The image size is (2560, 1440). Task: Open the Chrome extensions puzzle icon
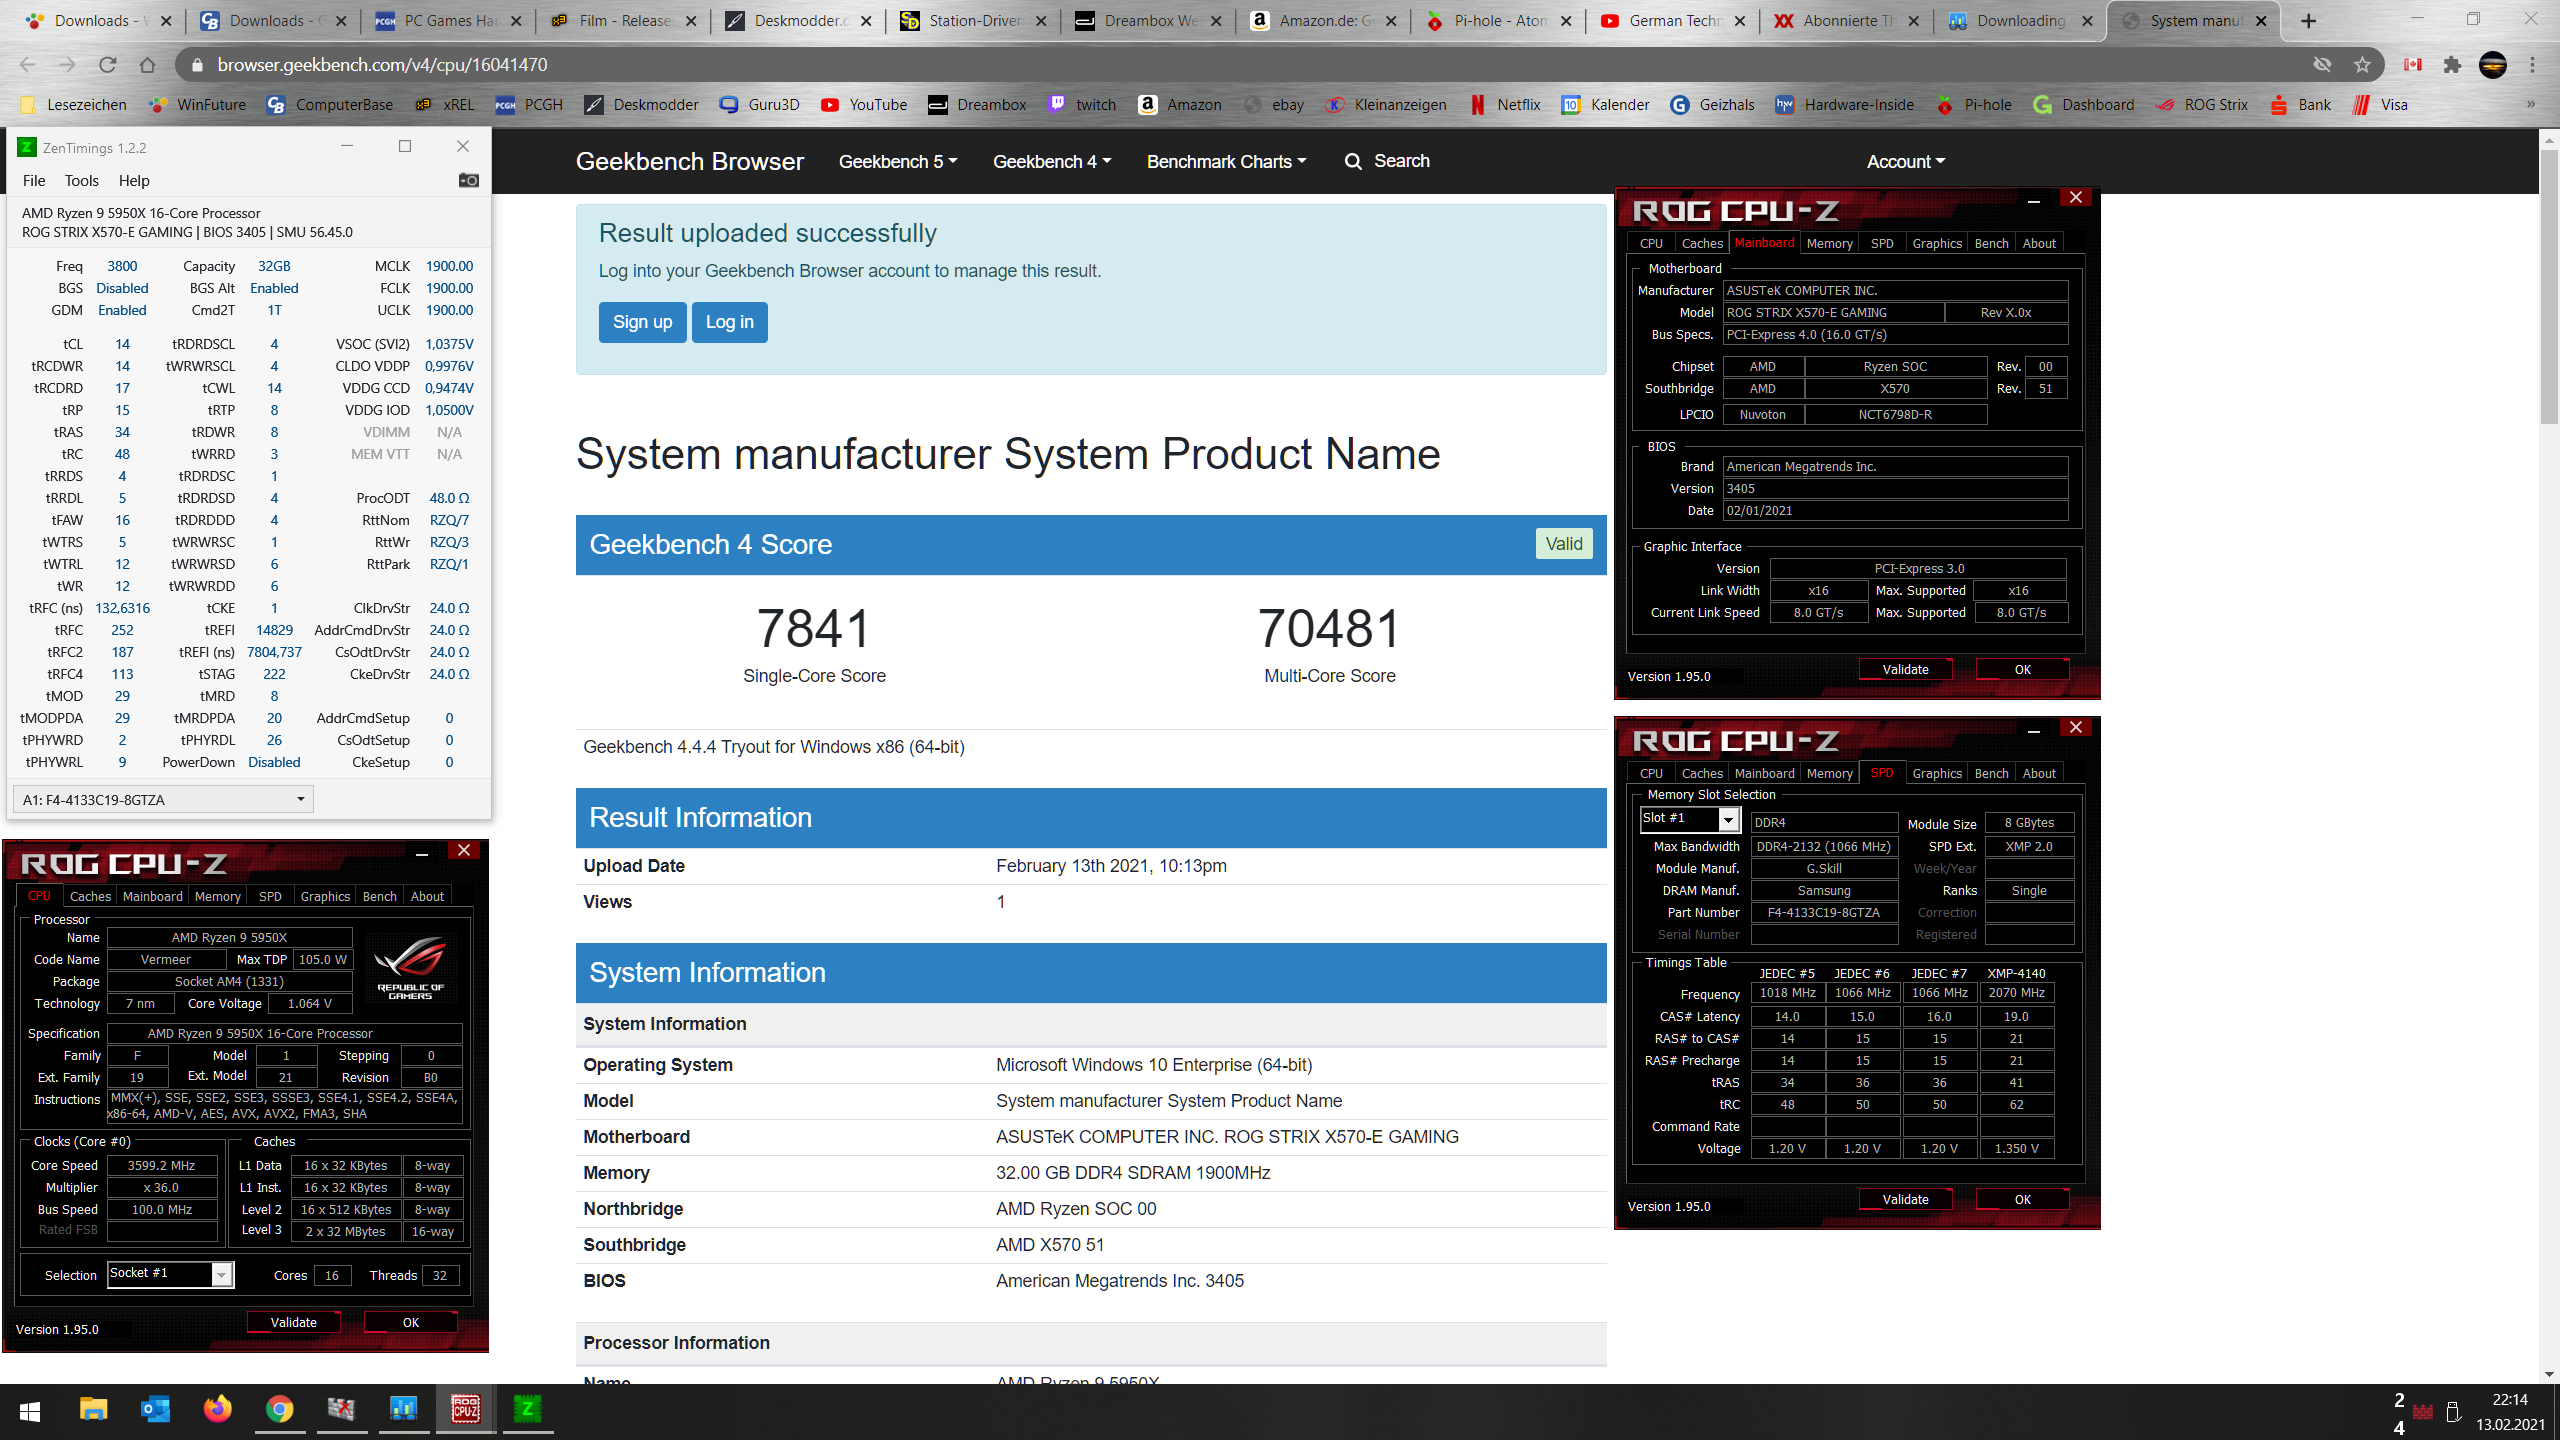click(2452, 65)
